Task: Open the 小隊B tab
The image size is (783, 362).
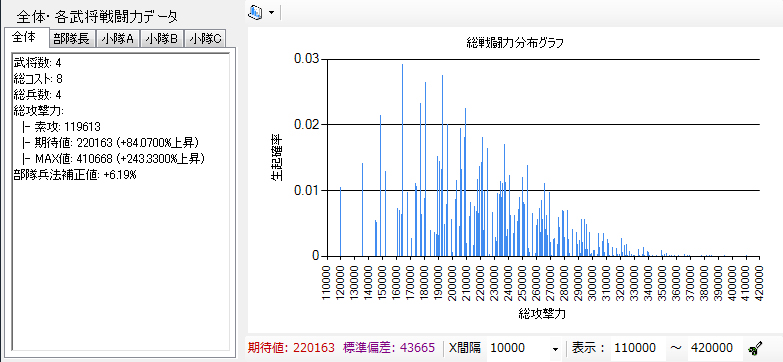Action: click(x=162, y=39)
